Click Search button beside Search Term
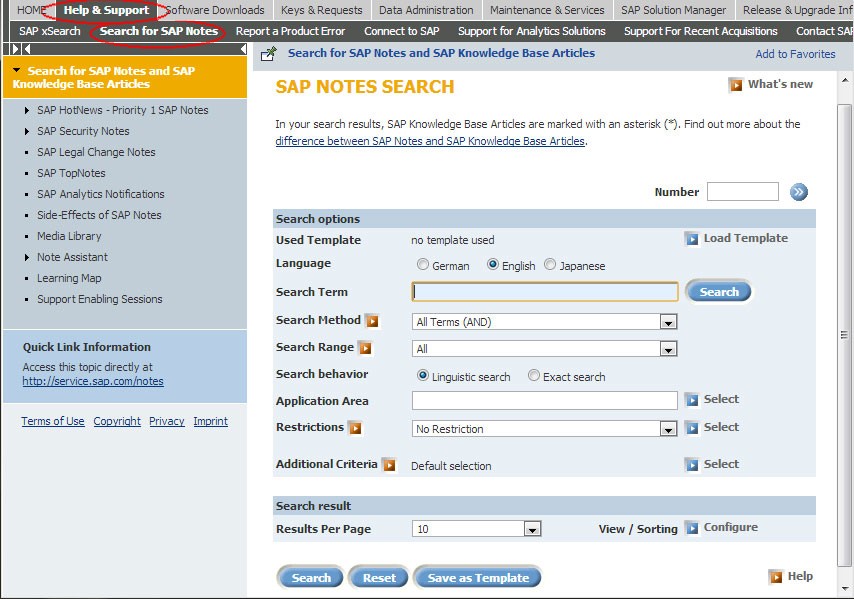The width and height of the screenshot is (854, 599). click(718, 292)
